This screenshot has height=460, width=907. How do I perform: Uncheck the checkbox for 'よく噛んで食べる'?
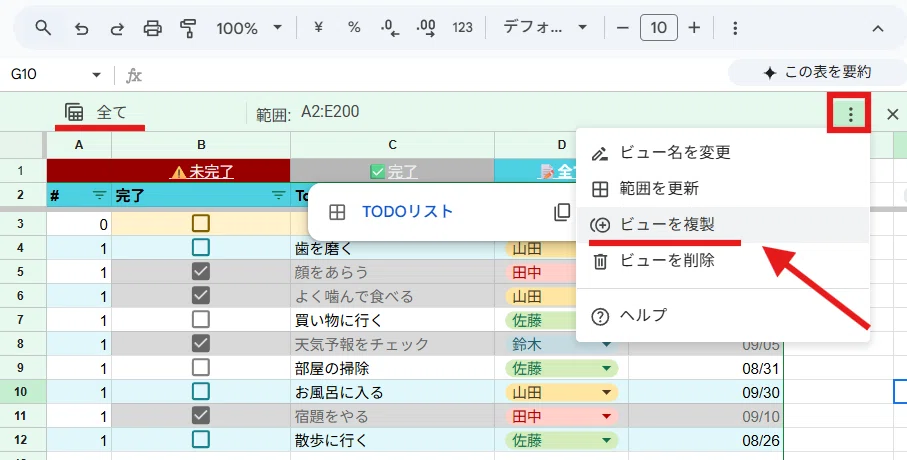pyautogui.click(x=201, y=296)
